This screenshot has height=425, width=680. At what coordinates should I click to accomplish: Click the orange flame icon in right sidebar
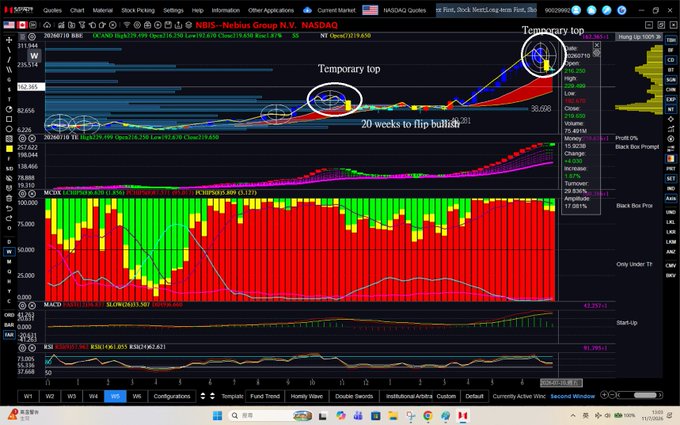click(x=671, y=159)
